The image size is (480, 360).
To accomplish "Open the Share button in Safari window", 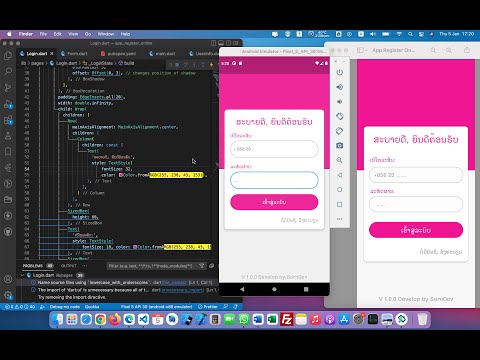I will 467,50.
